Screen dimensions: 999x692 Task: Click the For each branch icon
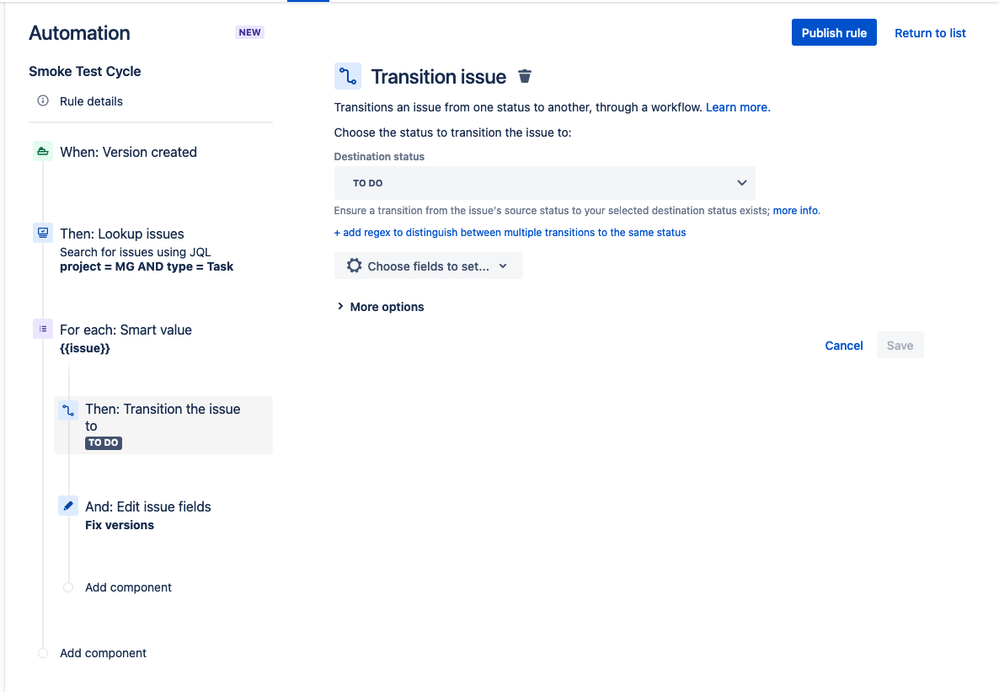pos(43,329)
